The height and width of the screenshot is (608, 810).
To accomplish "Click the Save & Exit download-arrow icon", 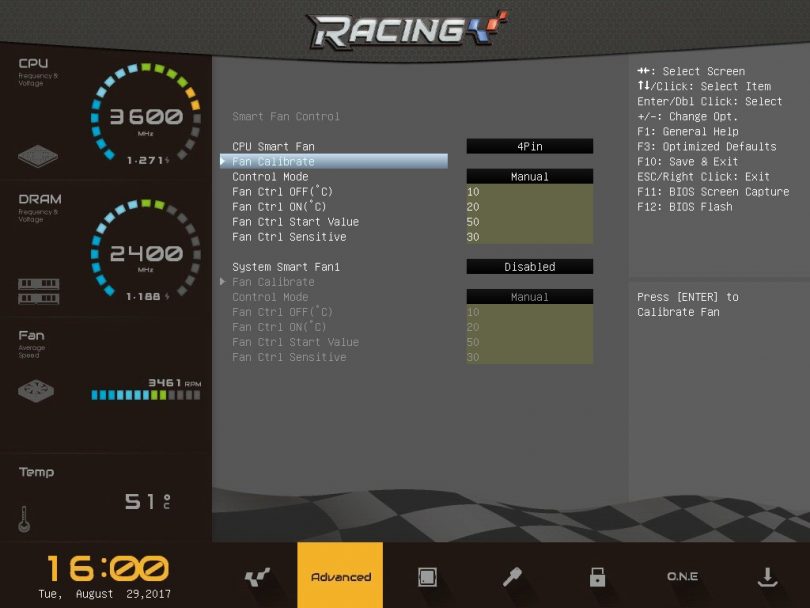I will 767,577.
